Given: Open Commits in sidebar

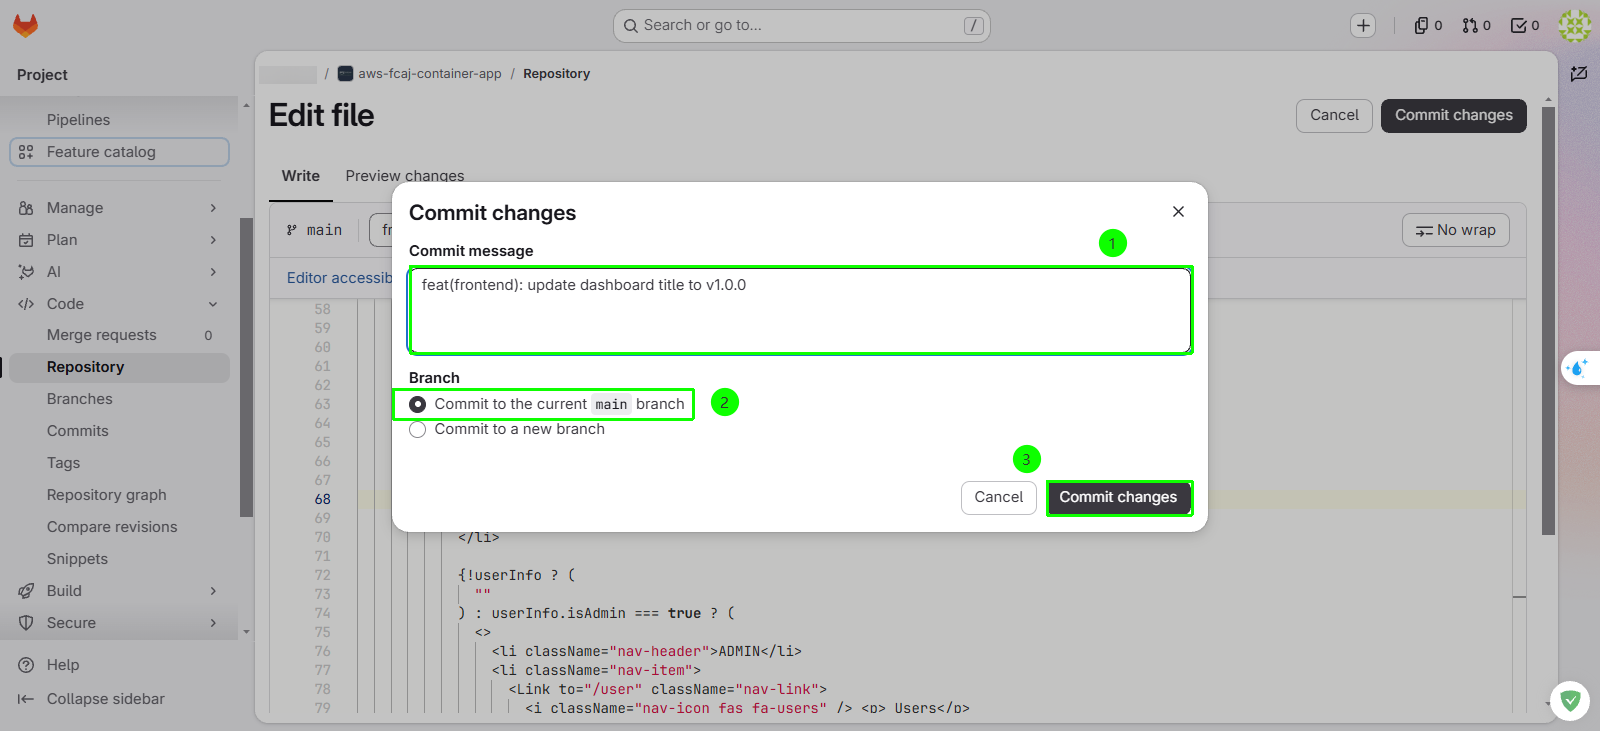Looking at the screenshot, I should (x=119, y=431).
